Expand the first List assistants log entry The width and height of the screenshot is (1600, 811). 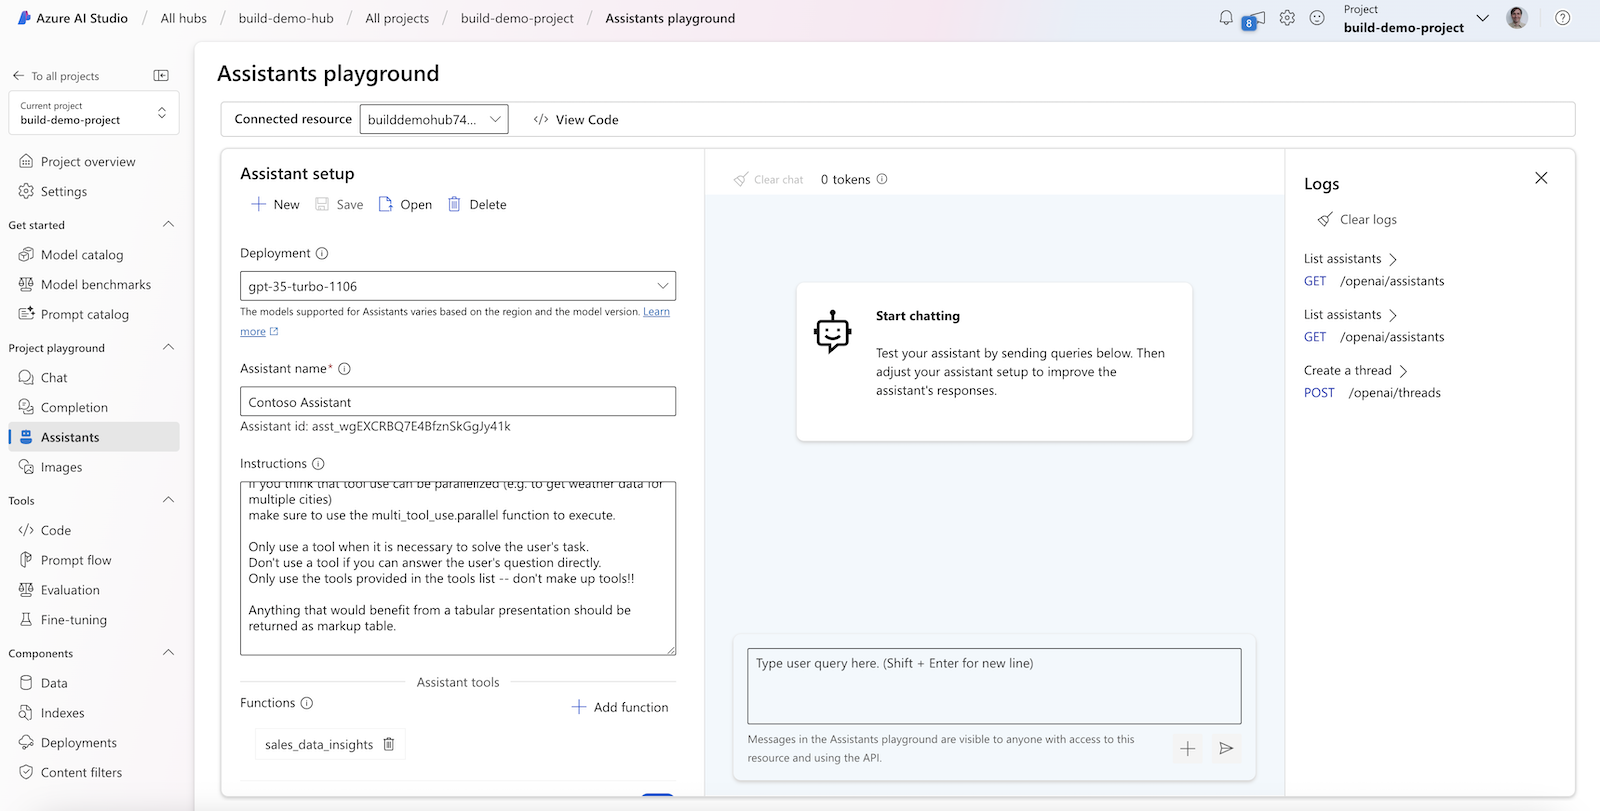click(1350, 259)
